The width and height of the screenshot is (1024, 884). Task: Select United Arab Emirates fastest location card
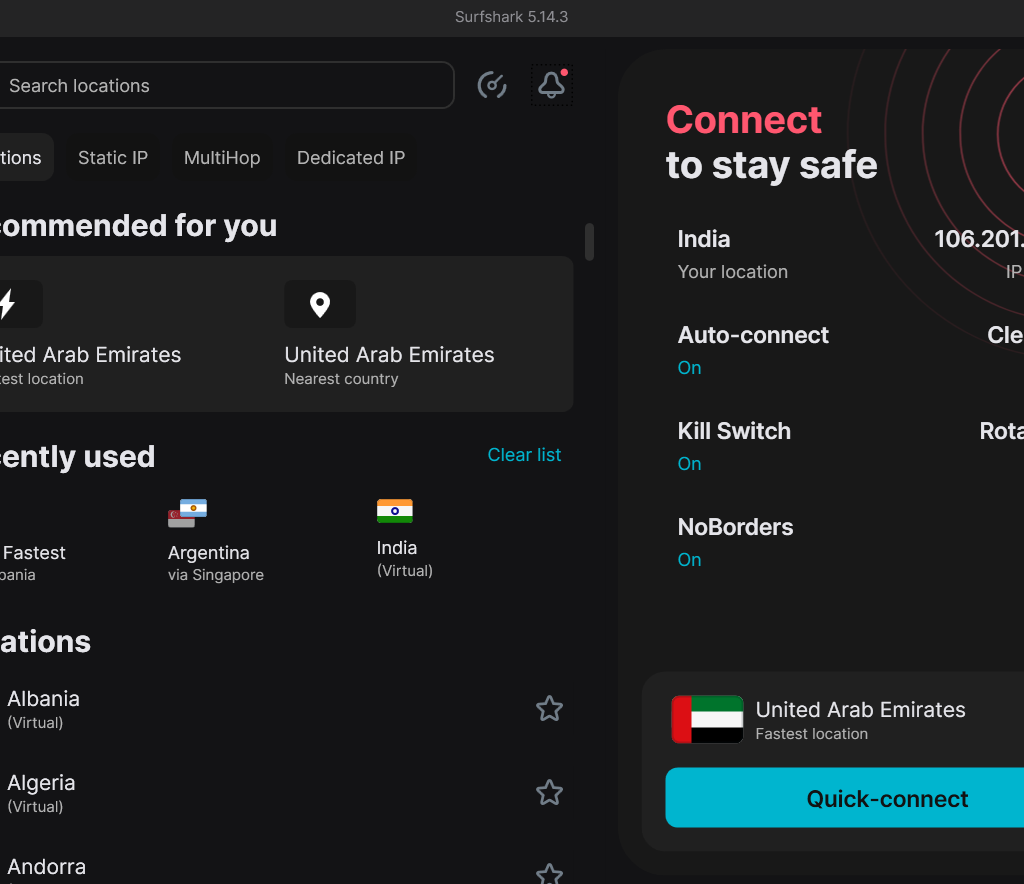click(x=90, y=334)
